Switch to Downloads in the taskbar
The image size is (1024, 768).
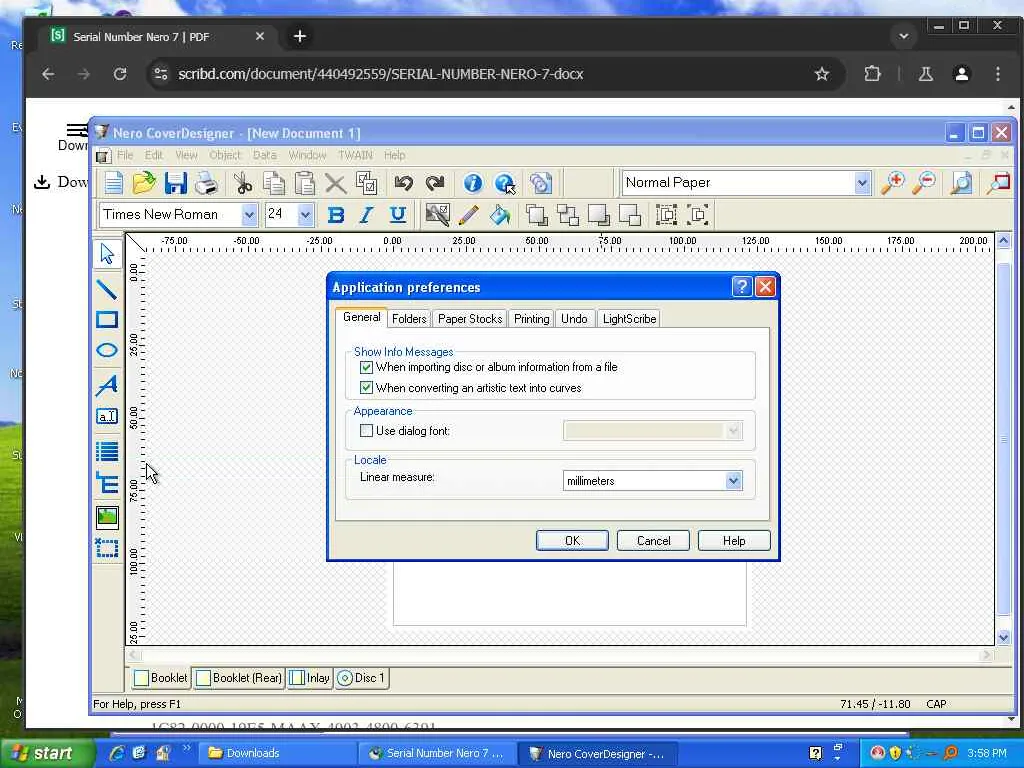(x=279, y=753)
